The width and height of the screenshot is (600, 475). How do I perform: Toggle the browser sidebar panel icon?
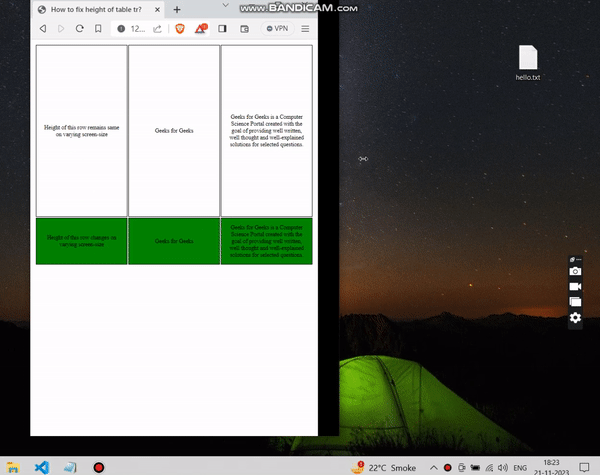[222, 29]
